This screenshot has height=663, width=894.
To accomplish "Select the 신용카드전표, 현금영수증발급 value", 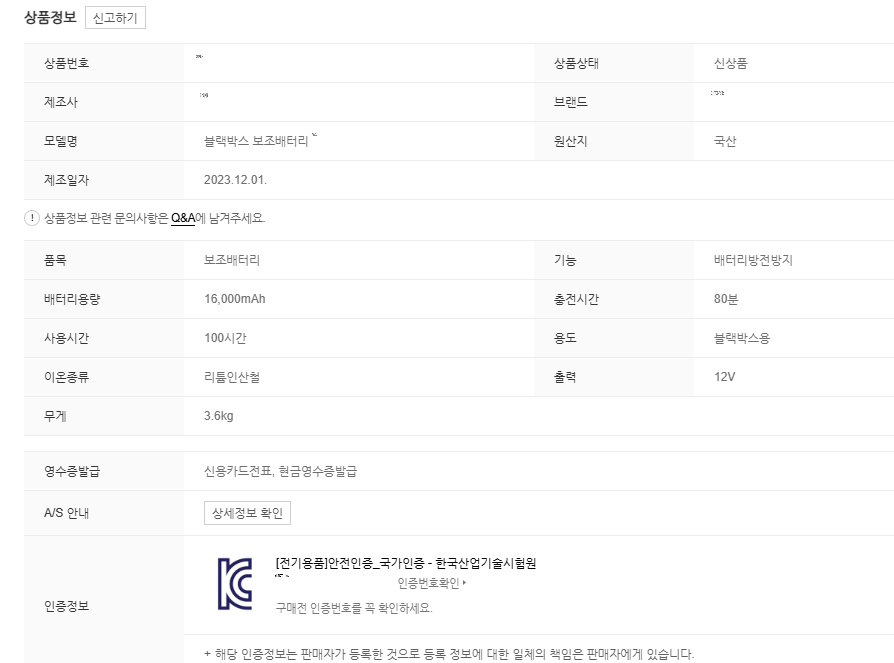I will point(281,471).
